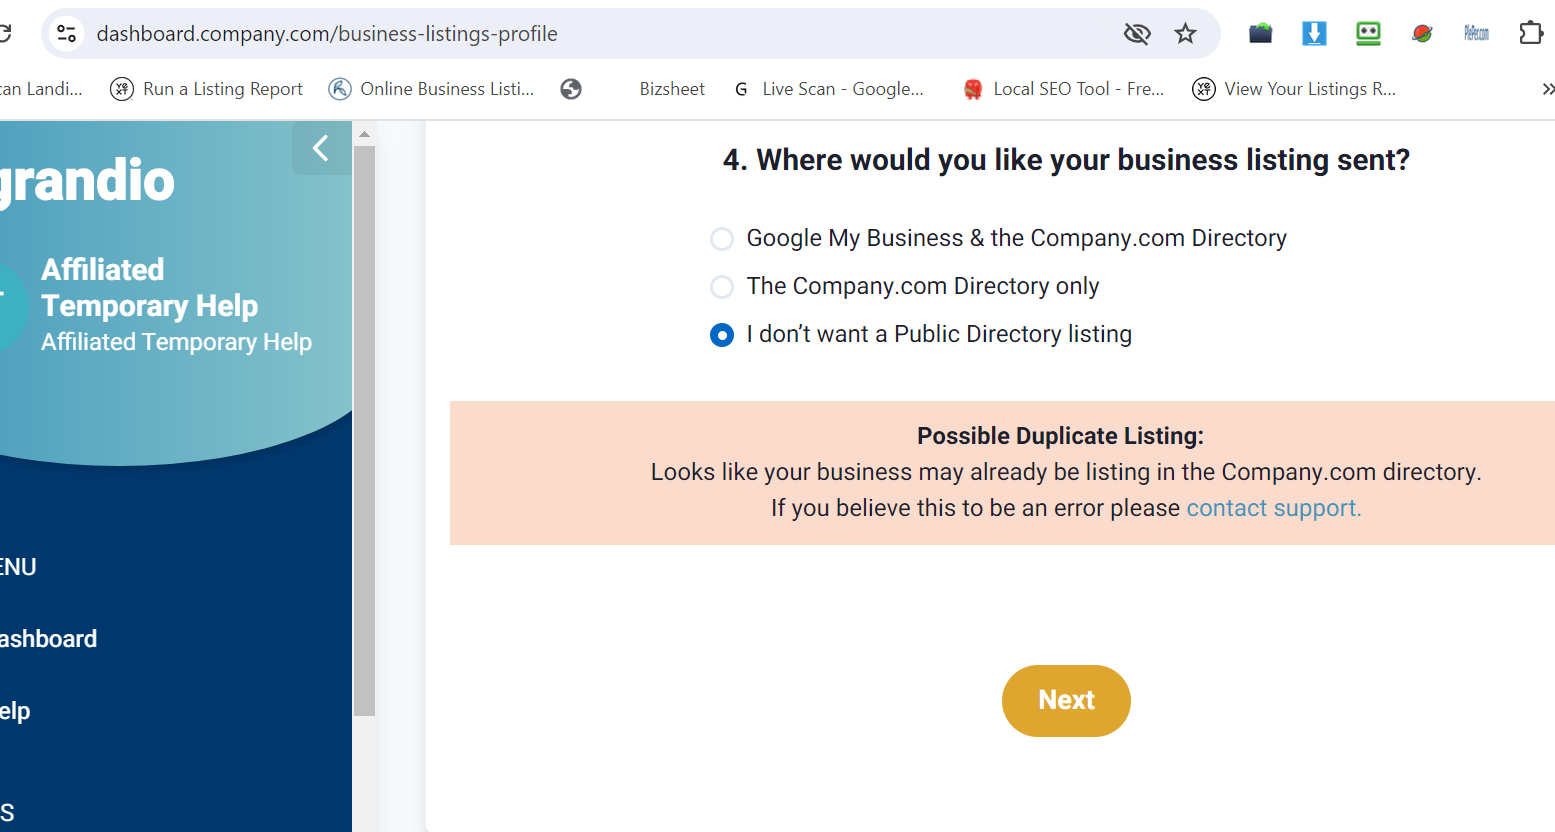Collapse the sidebar with the left chevron
Viewport: 1555px width, 832px height.
(x=321, y=149)
